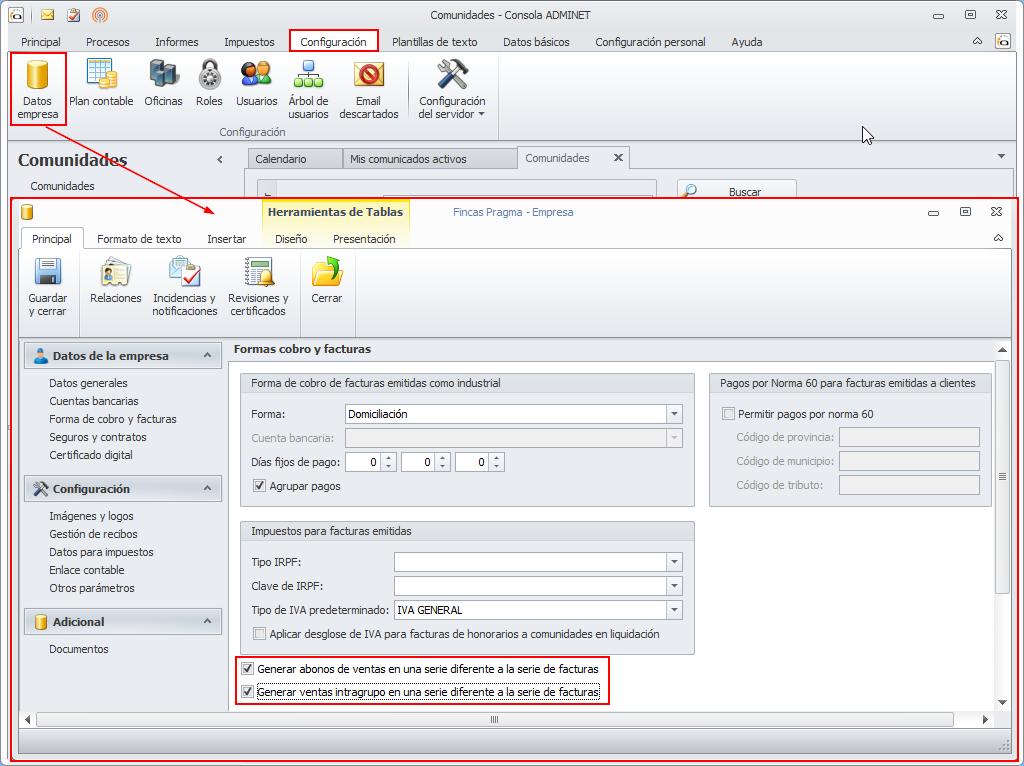
Task: Select Imágenes y logos in sidebar
Action: pyautogui.click(x=91, y=516)
